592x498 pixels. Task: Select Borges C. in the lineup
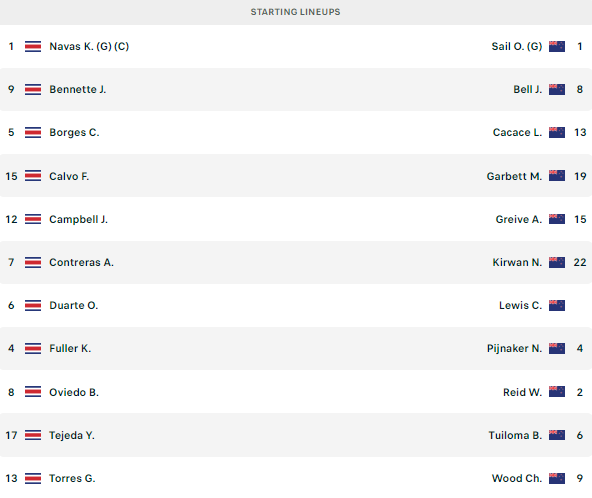coord(74,133)
